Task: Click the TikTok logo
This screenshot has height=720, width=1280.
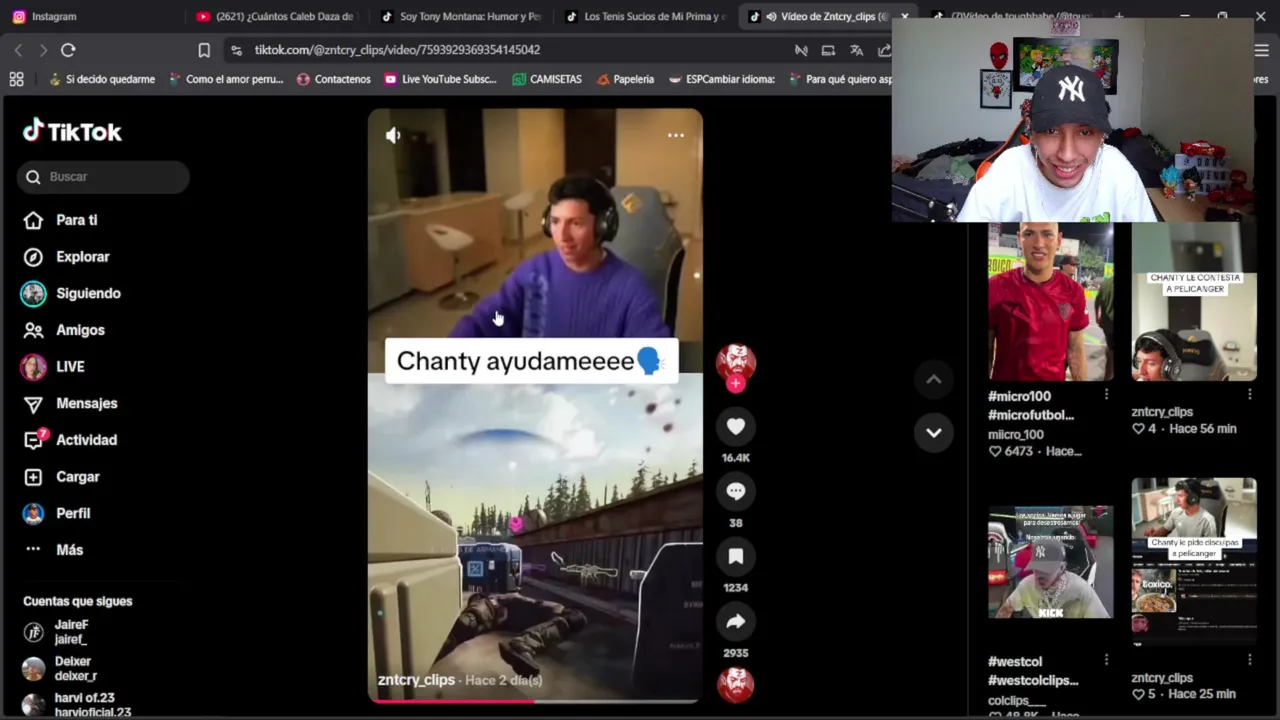Action: click(x=72, y=131)
